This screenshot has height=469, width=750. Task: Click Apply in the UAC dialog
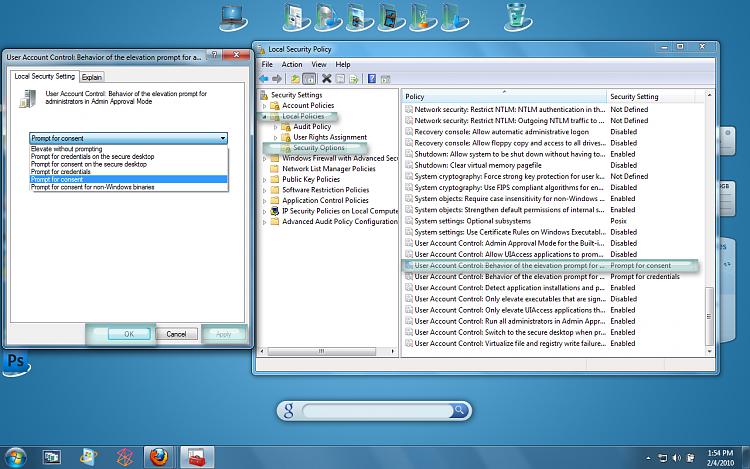(223, 334)
